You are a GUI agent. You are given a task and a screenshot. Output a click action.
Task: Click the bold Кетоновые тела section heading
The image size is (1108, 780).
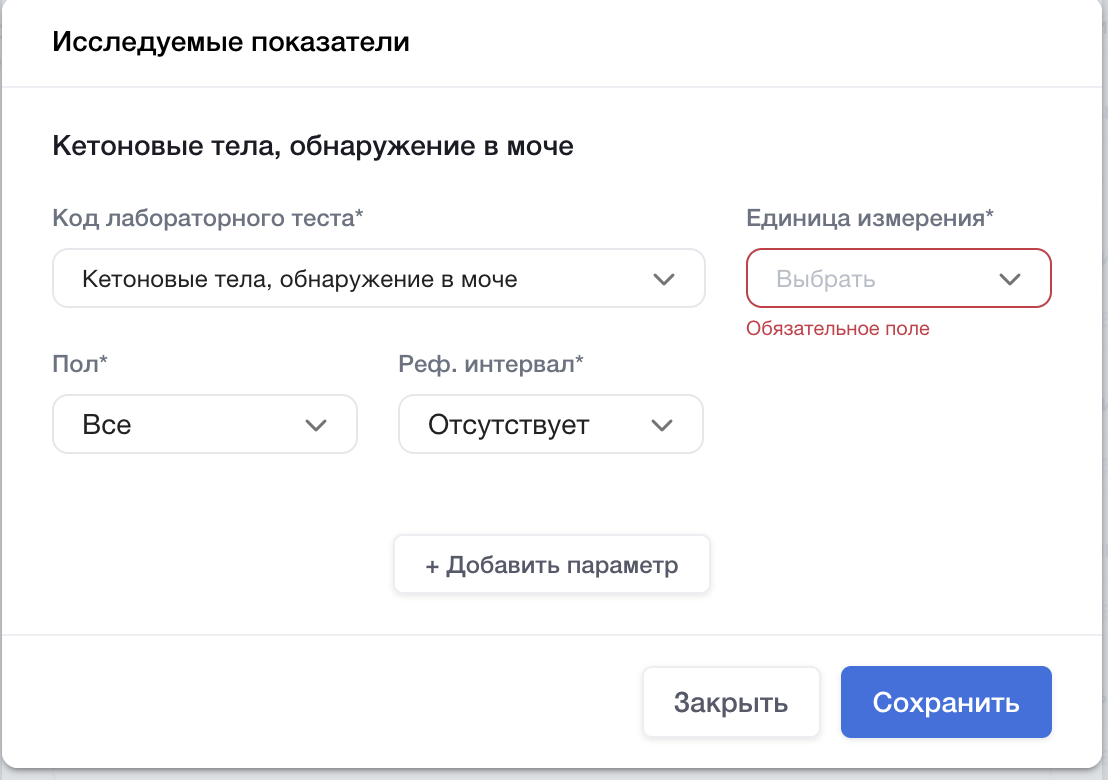click(x=313, y=147)
